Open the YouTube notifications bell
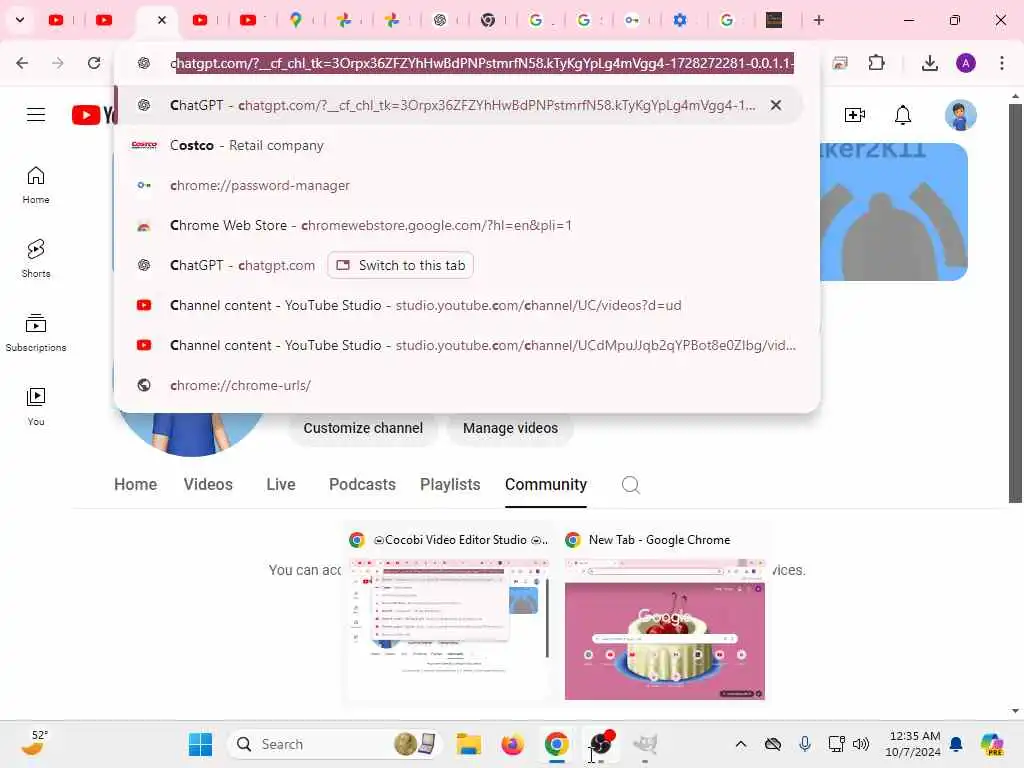Viewport: 1024px width, 768px height. coord(903,115)
